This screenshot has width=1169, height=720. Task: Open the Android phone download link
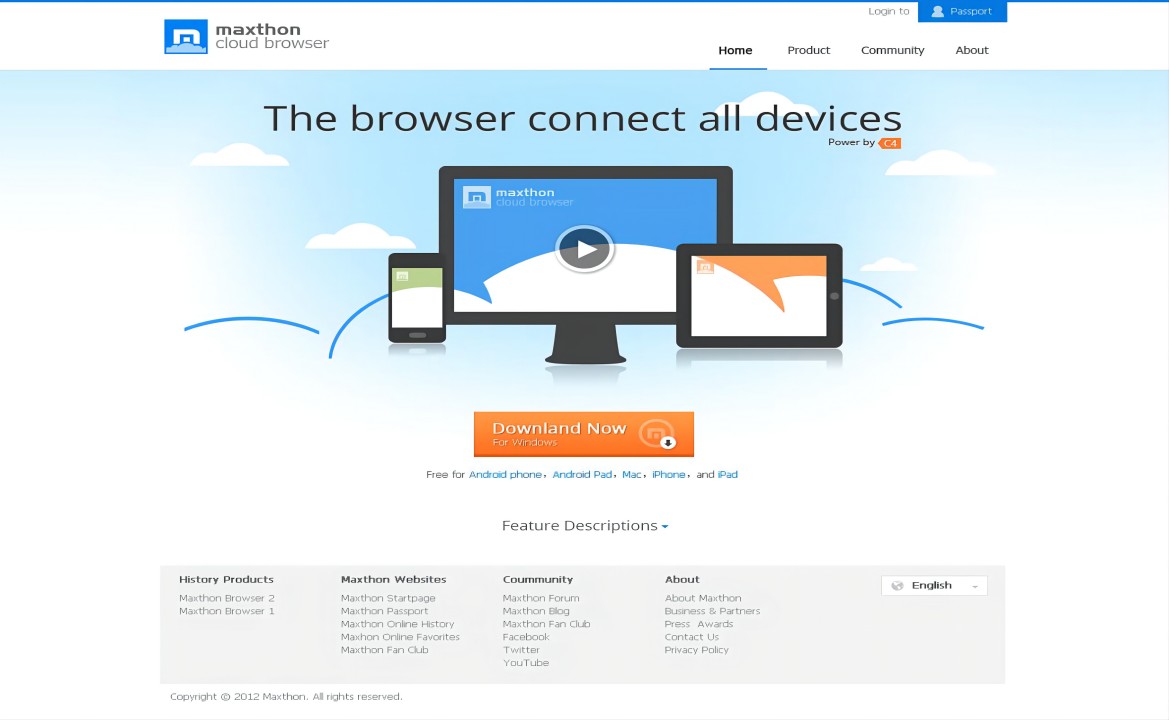pyautogui.click(x=505, y=475)
